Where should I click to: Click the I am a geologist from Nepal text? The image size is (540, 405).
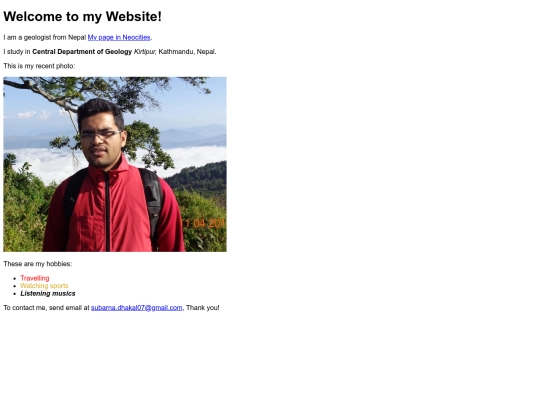pyautogui.click(x=45, y=37)
